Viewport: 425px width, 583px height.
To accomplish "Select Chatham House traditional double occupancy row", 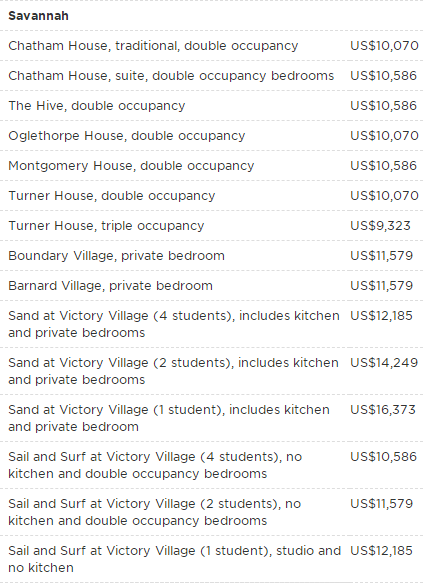I will pyautogui.click(x=212, y=46).
